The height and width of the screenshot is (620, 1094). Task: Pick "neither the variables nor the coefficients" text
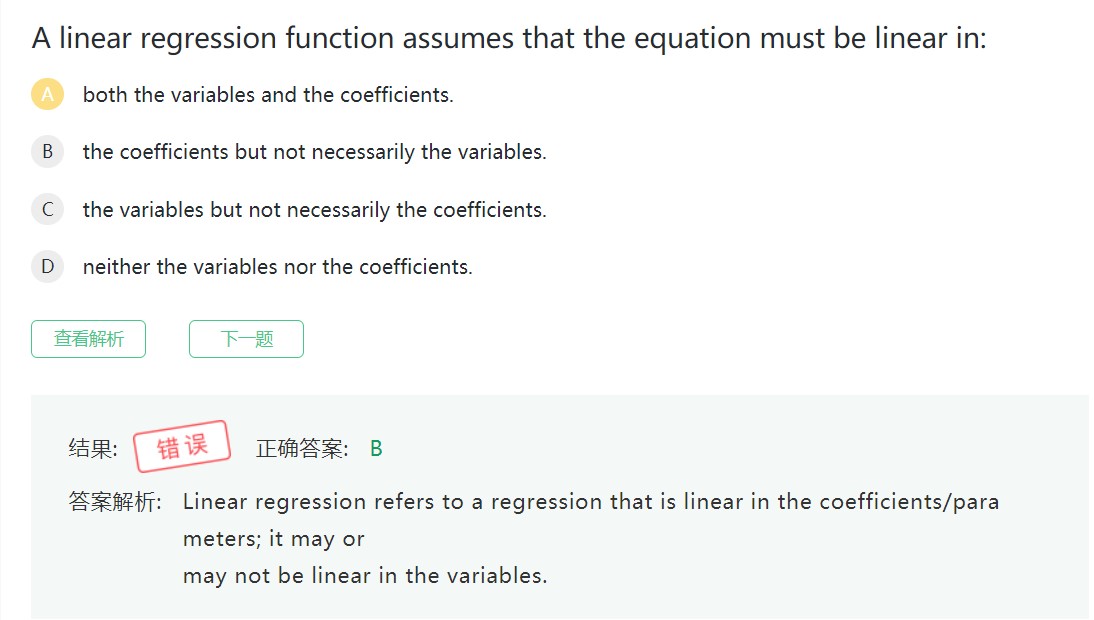[277, 267]
